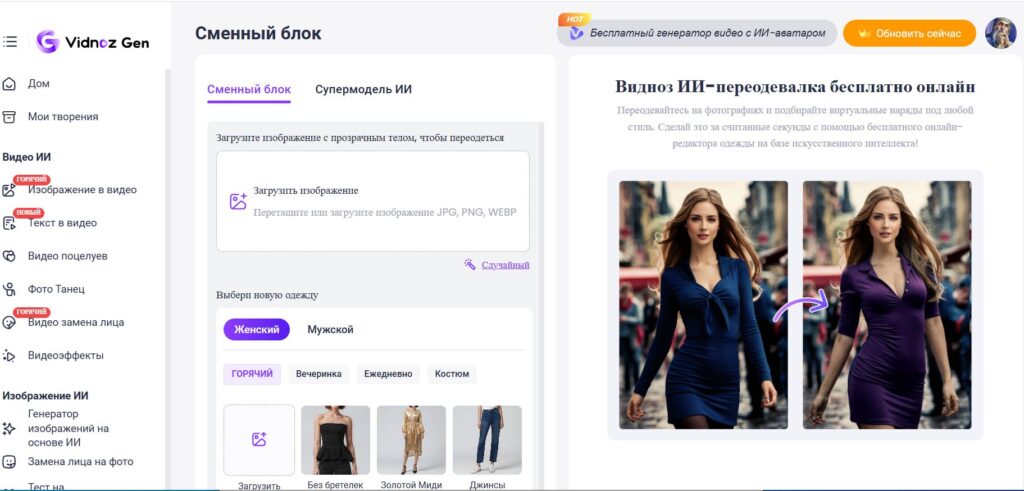Click Обновить сейчас upgrade button
Image resolution: width=1024 pixels, height=491 pixels.
909,33
